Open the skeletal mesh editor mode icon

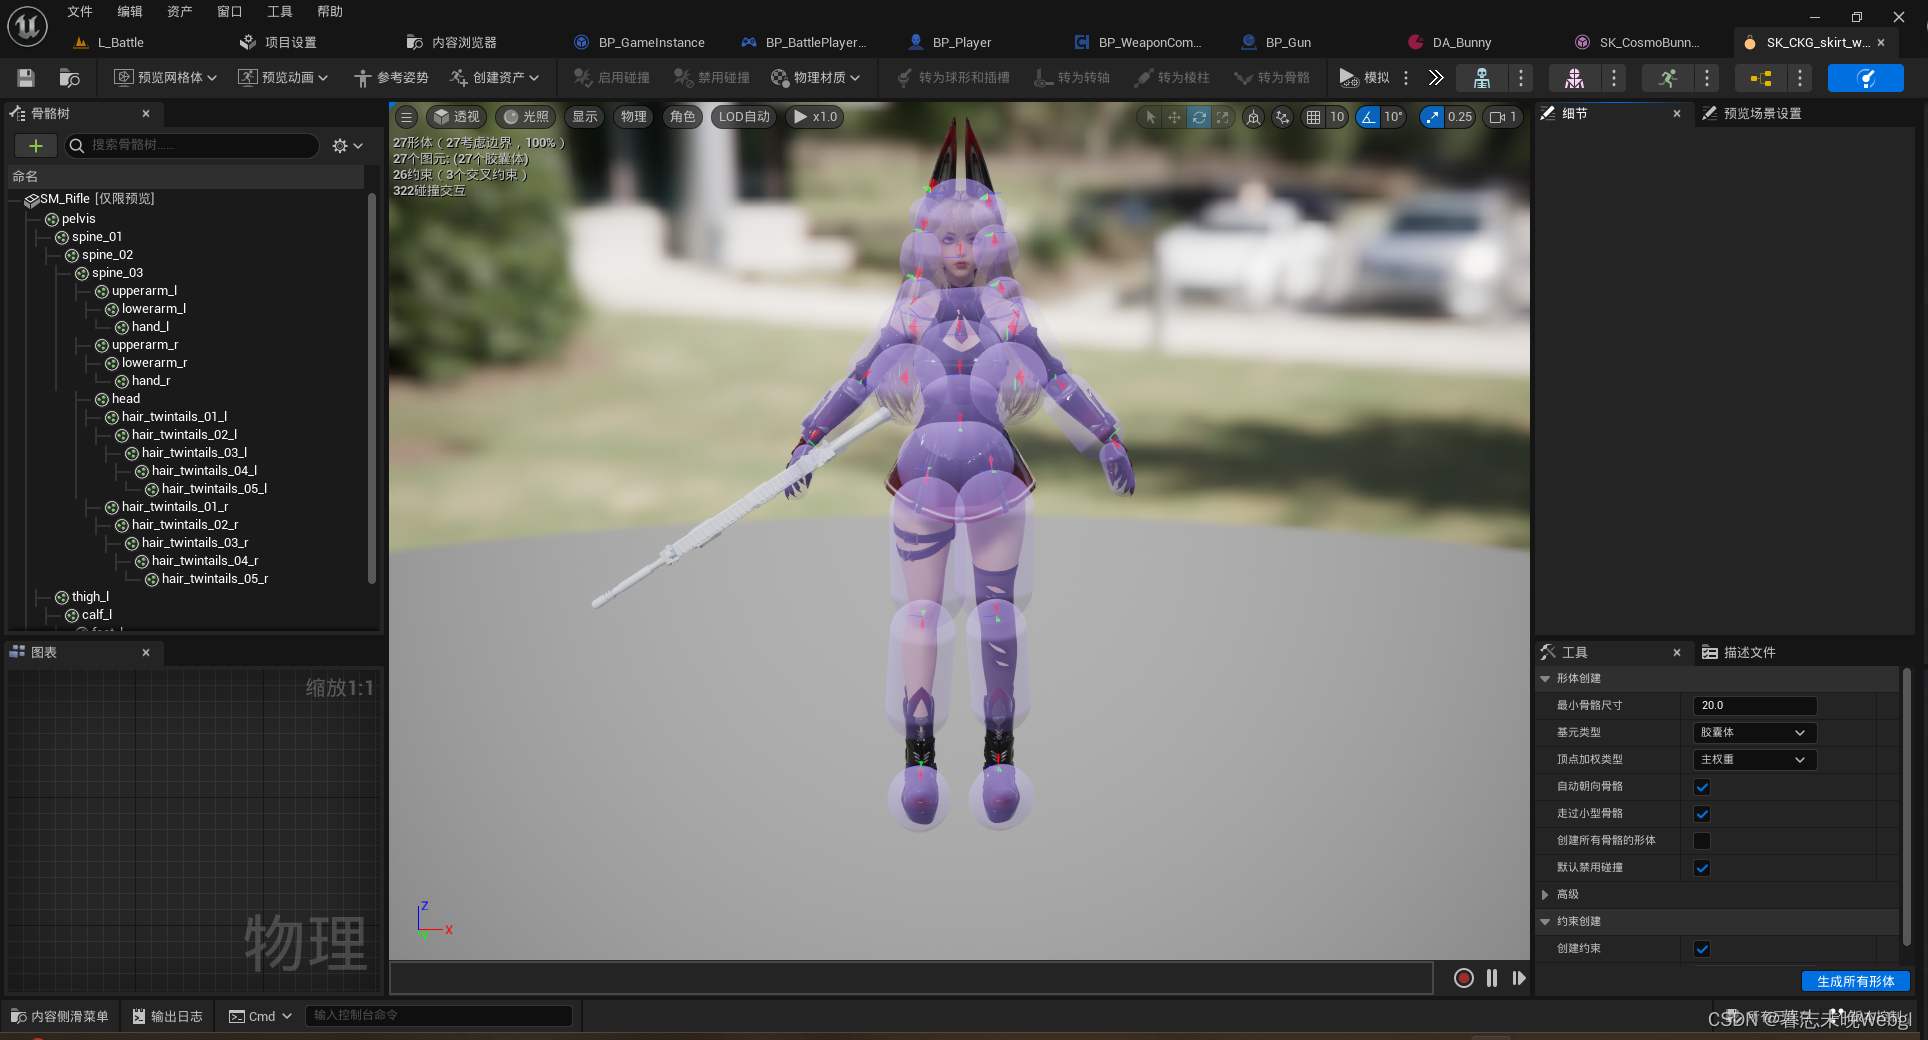point(1574,78)
